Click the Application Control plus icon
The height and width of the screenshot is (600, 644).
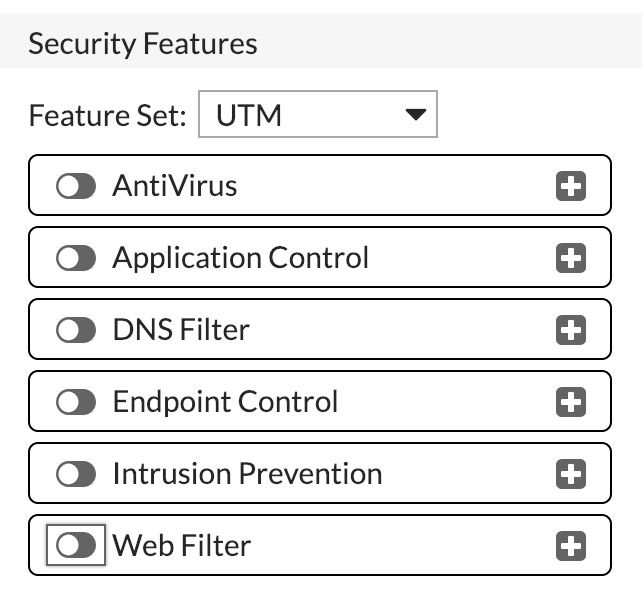tap(570, 258)
